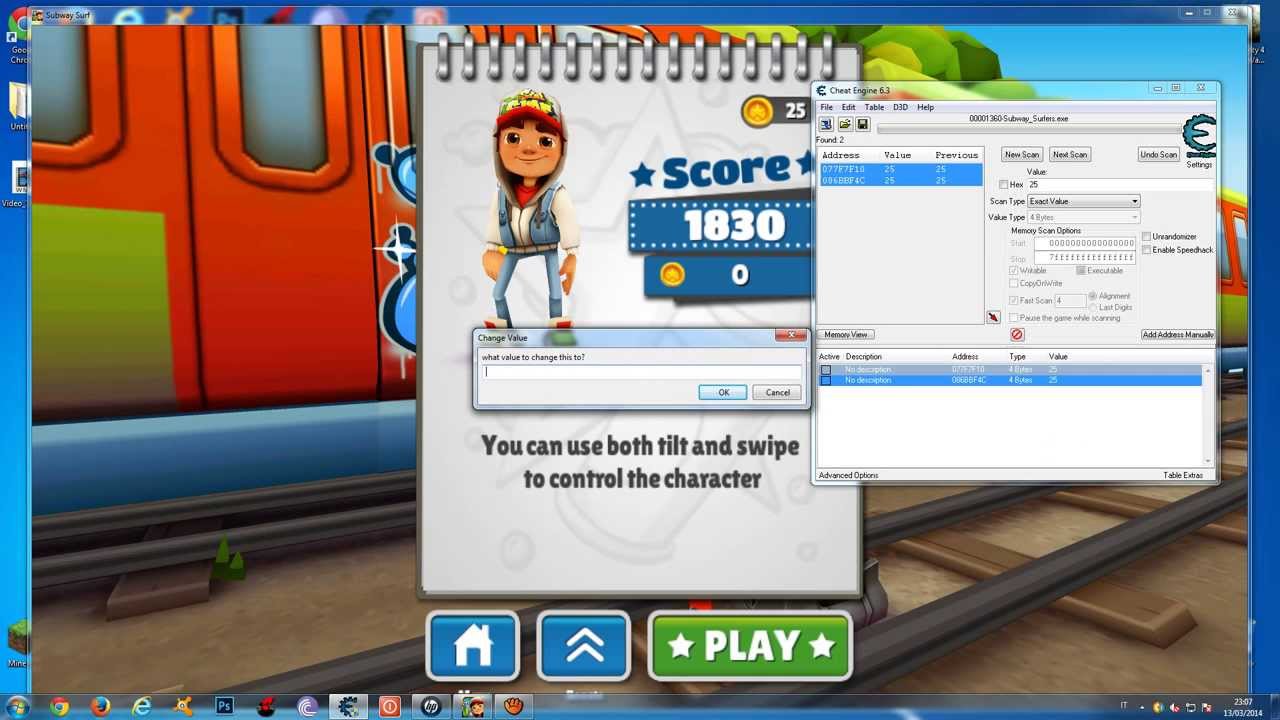Image resolution: width=1280 pixels, height=720 pixels.
Task: Click the Change Value input field
Action: click(641, 372)
